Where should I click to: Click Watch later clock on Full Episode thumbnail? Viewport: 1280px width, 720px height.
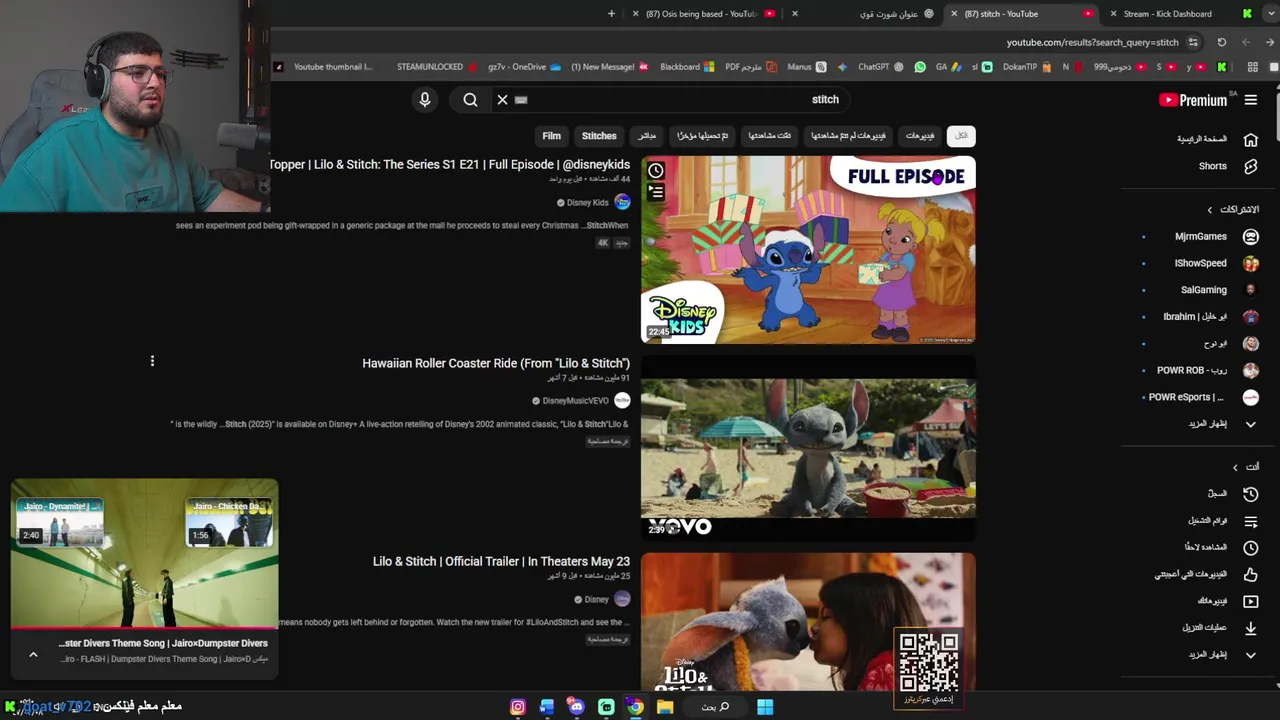tap(656, 171)
